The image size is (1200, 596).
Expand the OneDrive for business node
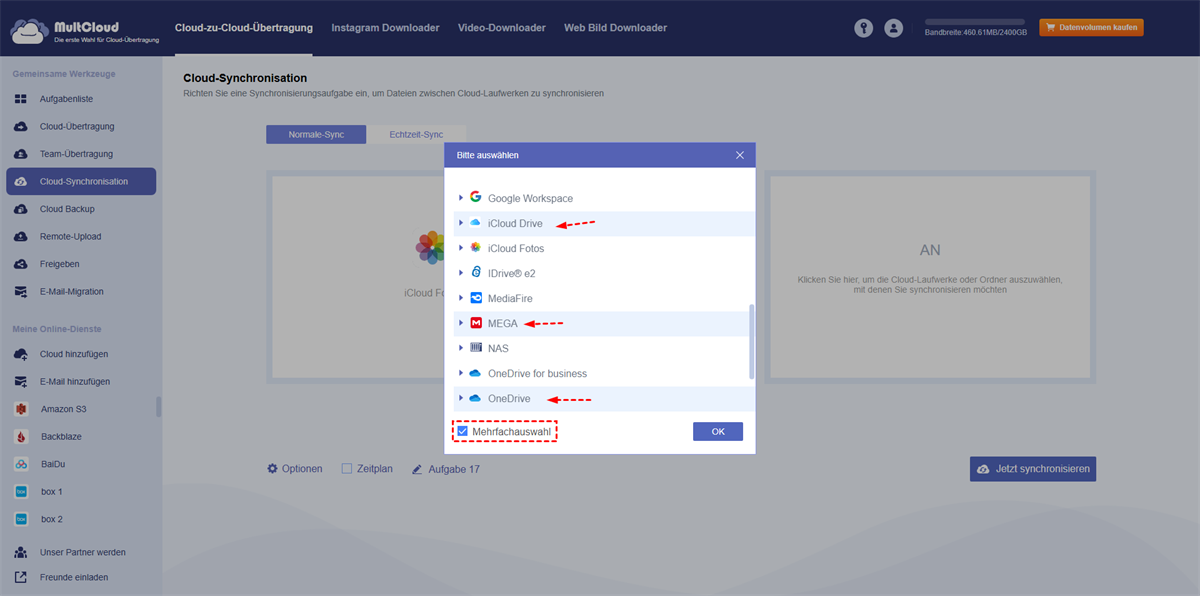pos(461,373)
